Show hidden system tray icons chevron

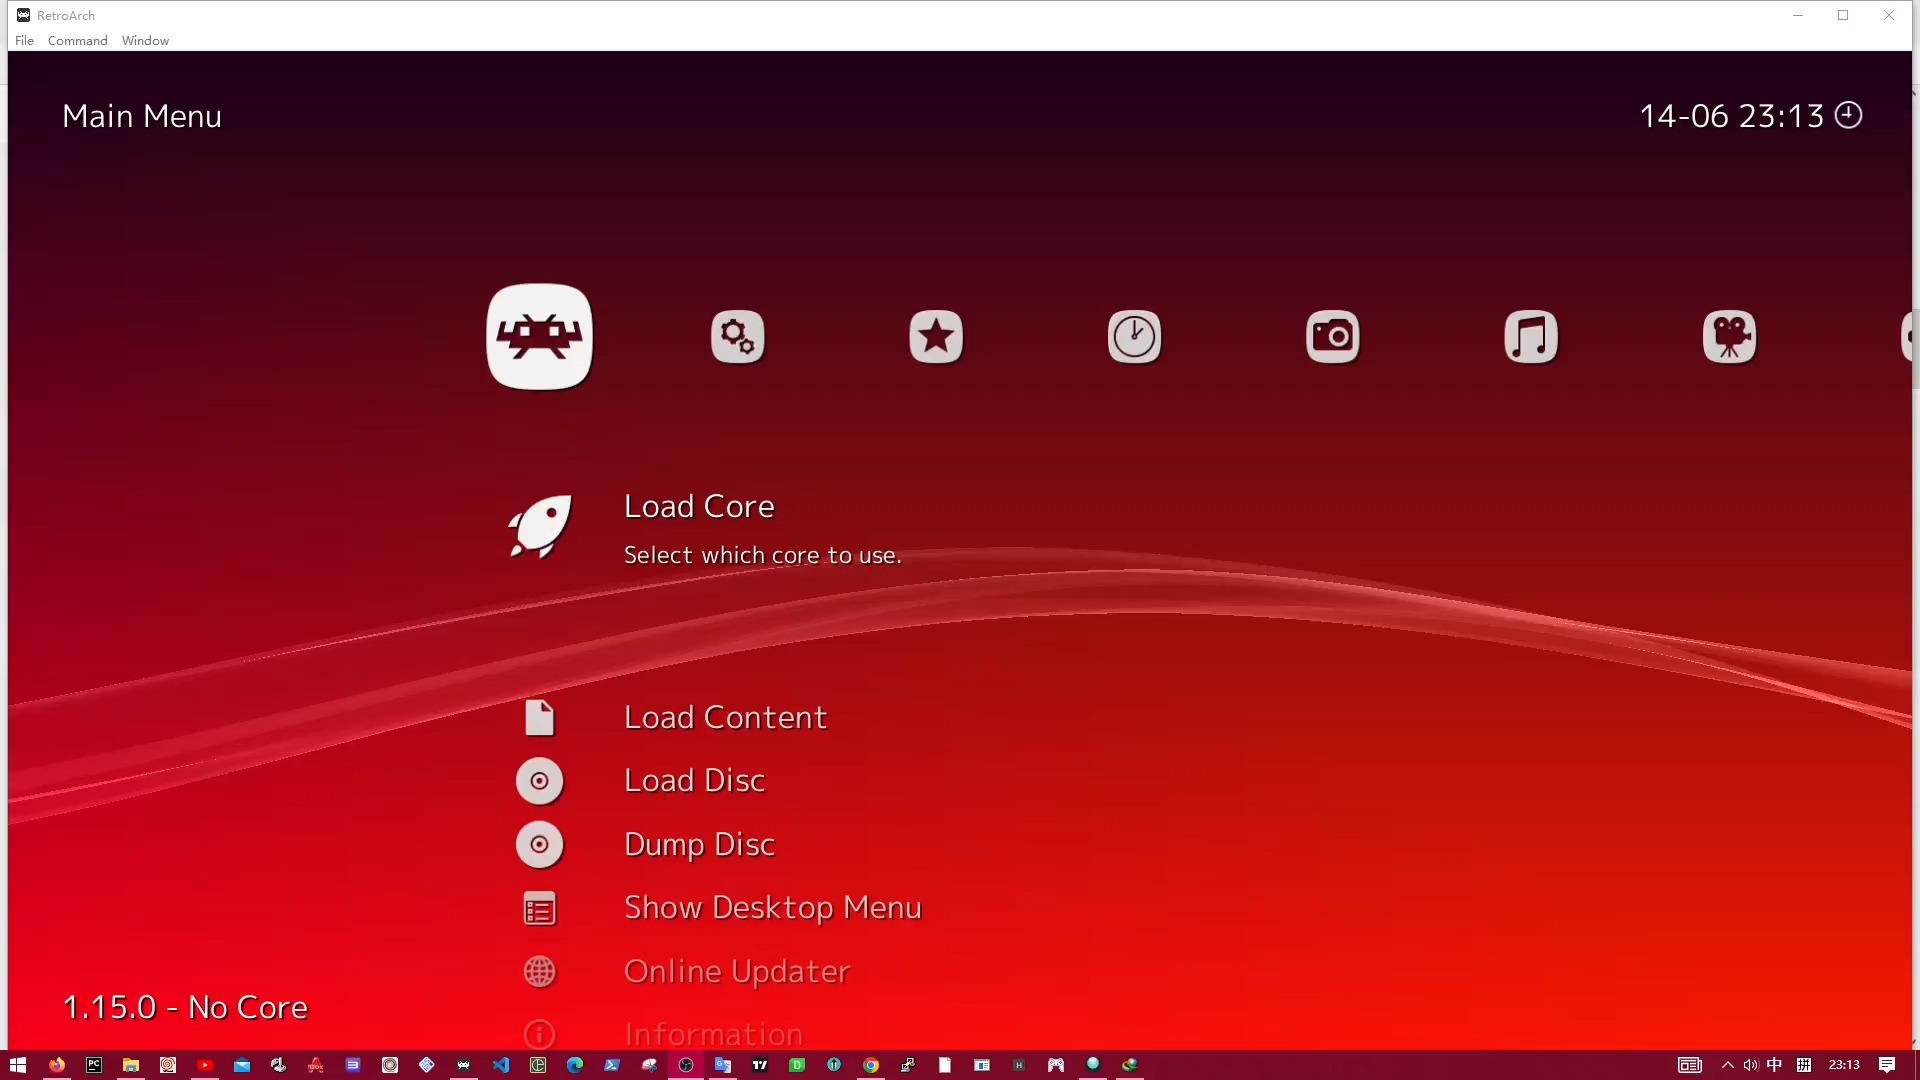pos(1727,1065)
